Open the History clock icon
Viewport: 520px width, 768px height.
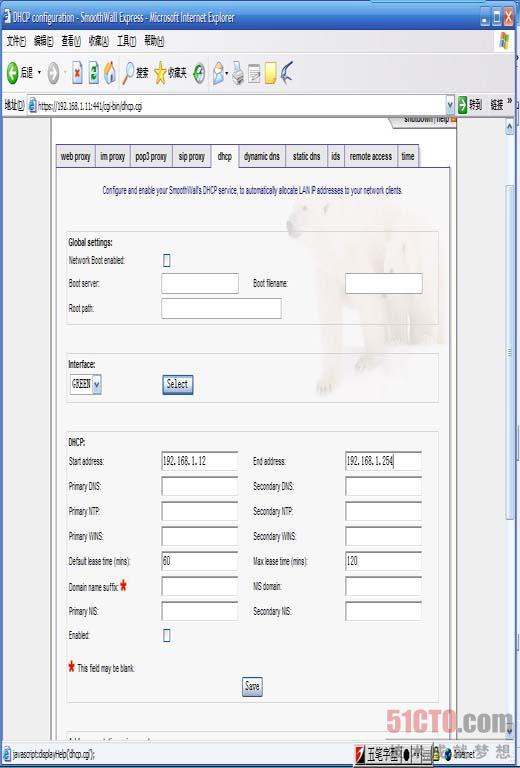[199, 73]
